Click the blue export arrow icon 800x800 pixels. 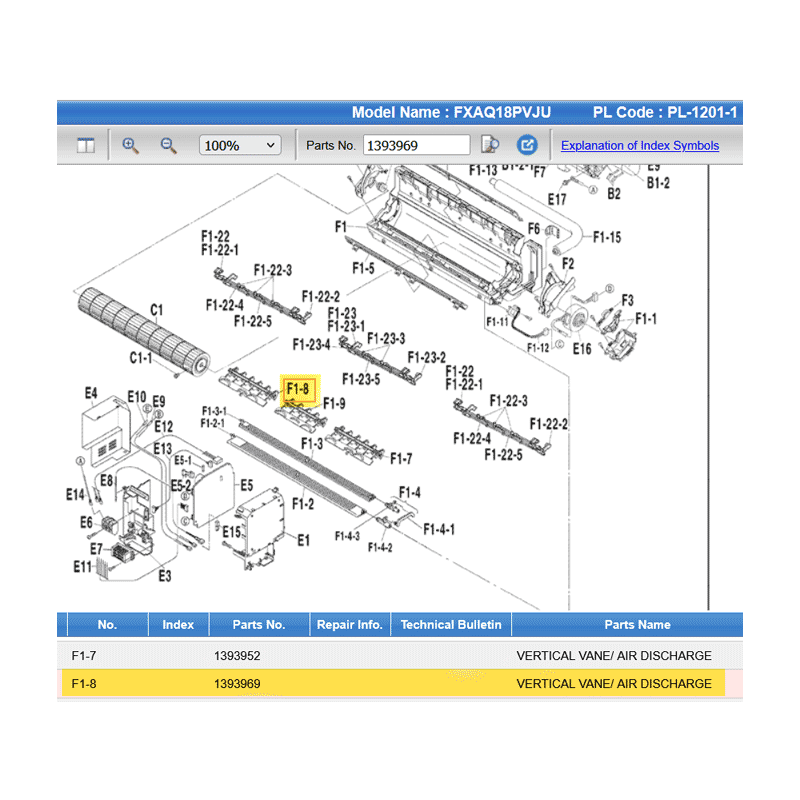click(527, 145)
